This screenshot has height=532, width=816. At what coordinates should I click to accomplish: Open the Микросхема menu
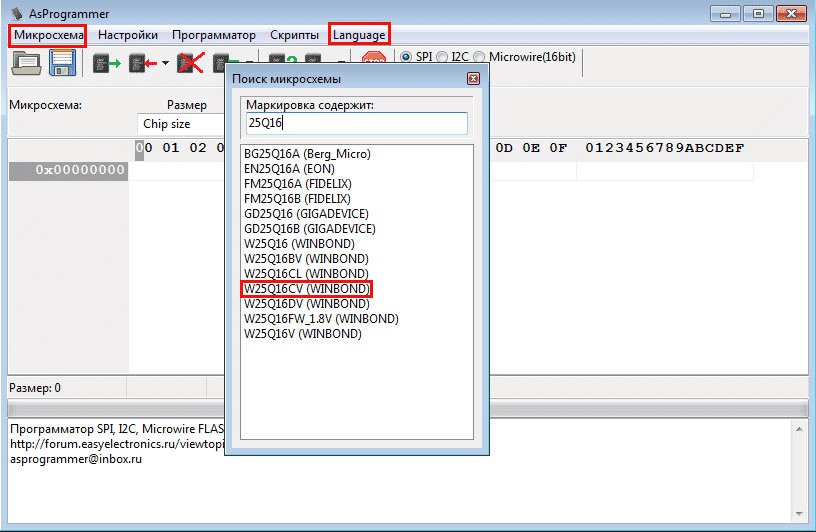tap(48, 35)
